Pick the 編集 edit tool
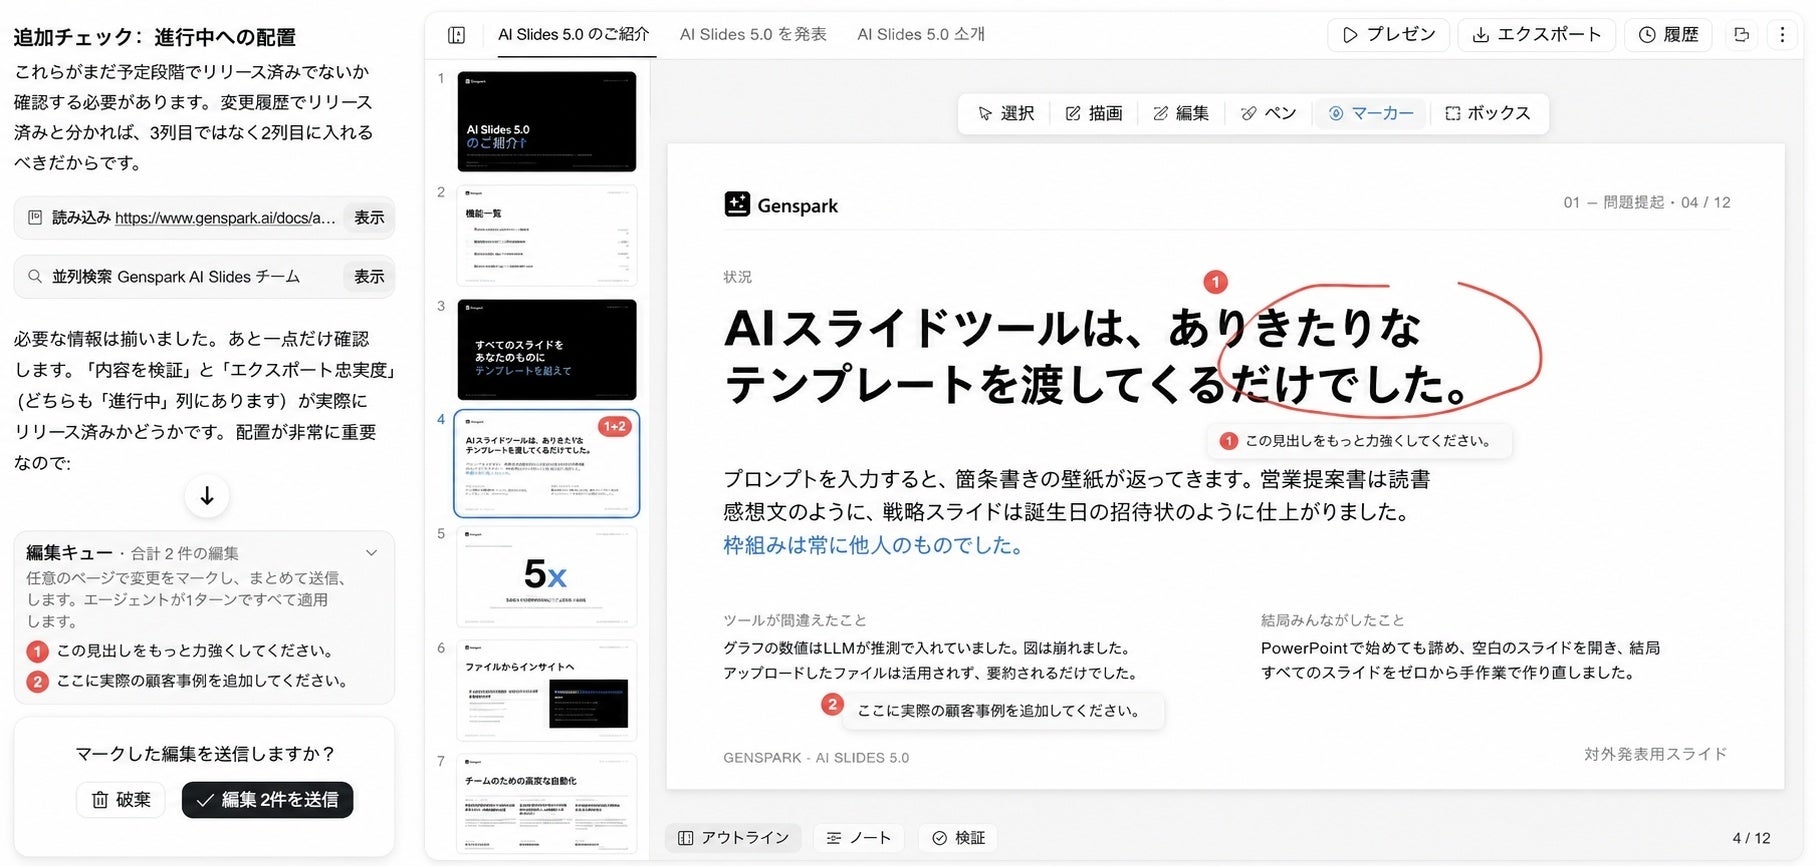The image size is (1816, 866). tap(1181, 113)
